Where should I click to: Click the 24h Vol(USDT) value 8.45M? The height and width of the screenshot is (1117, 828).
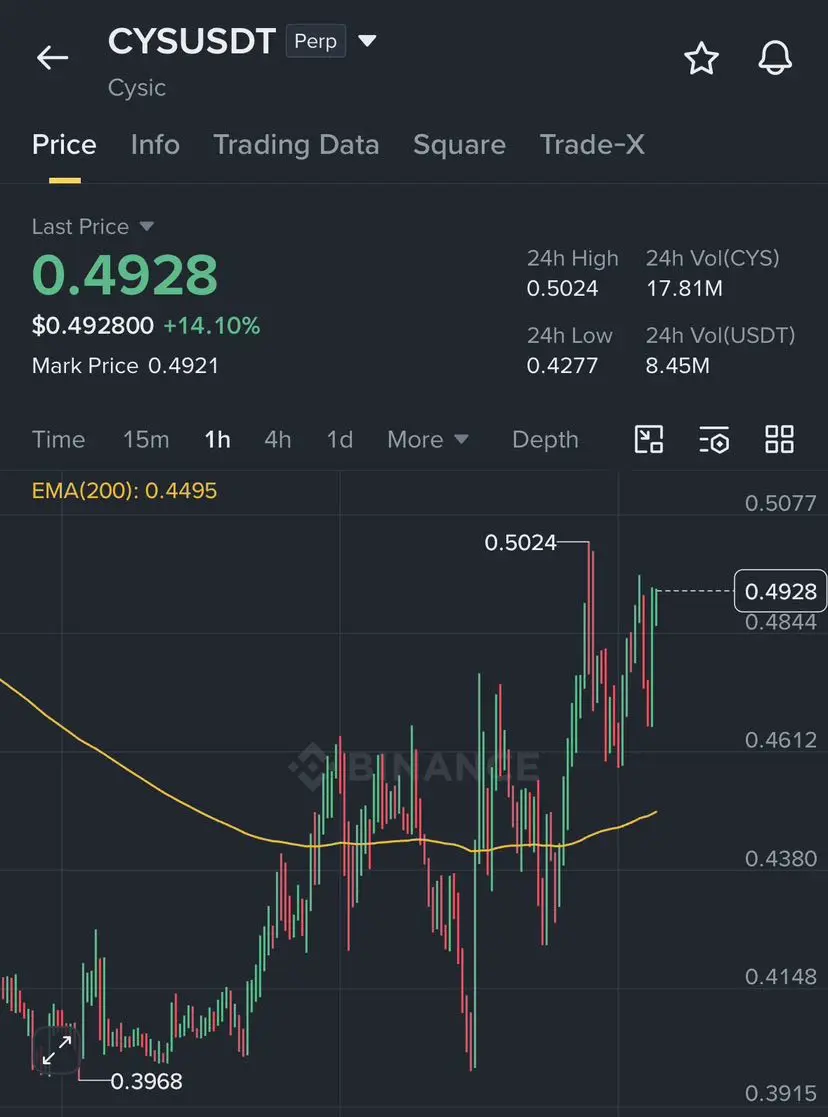pyautogui.click(x=678, y=365)
